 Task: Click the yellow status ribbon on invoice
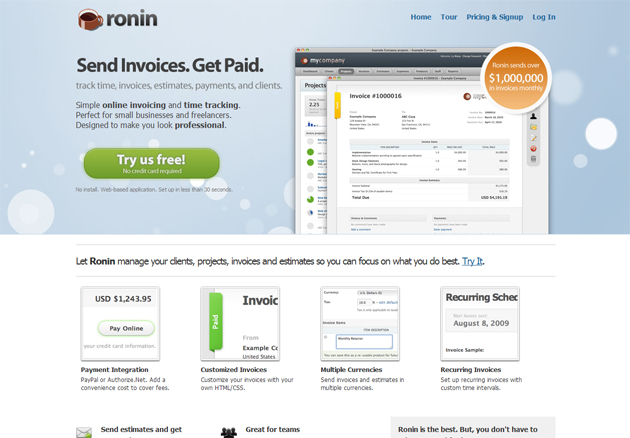[338, 106]
